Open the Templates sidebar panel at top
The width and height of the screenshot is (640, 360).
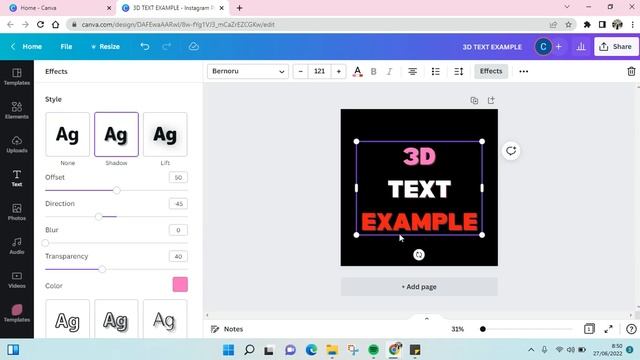(x=17, y=76)
